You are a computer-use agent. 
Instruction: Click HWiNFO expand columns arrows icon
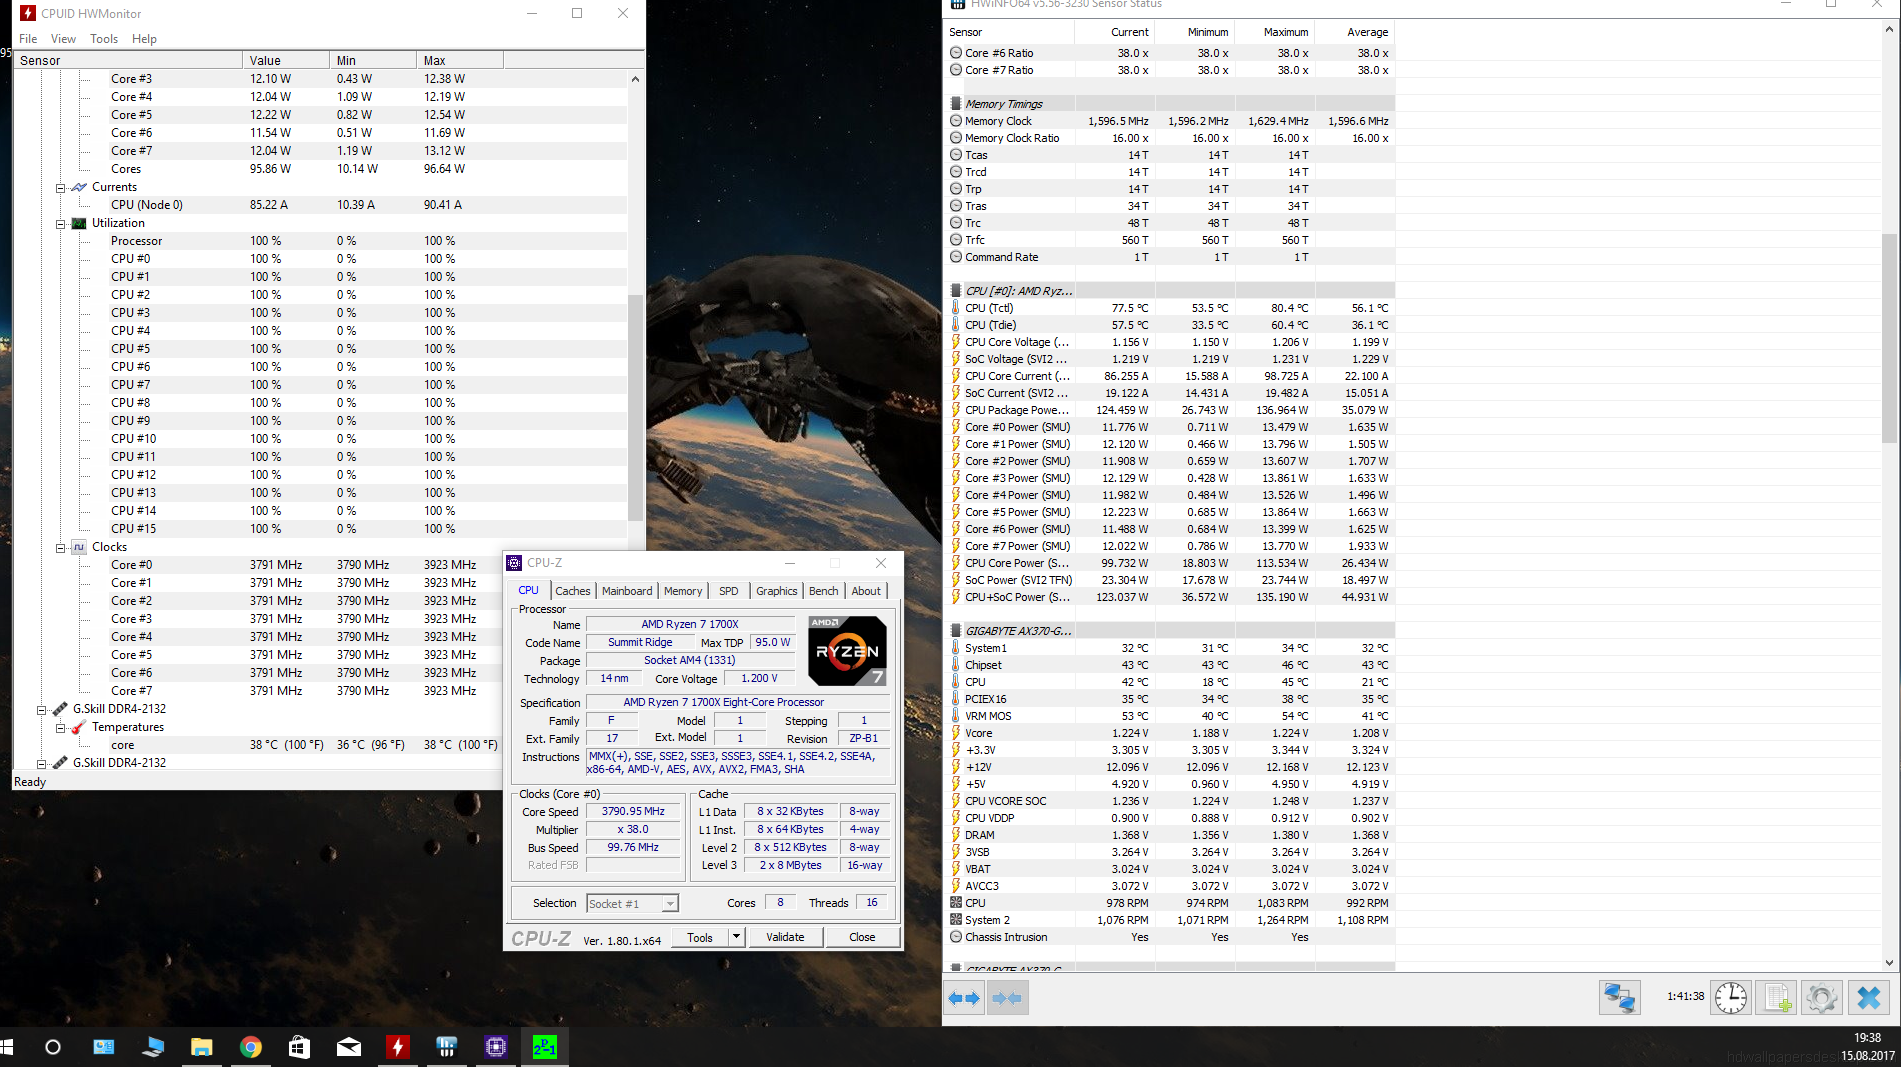click(964, 998)
